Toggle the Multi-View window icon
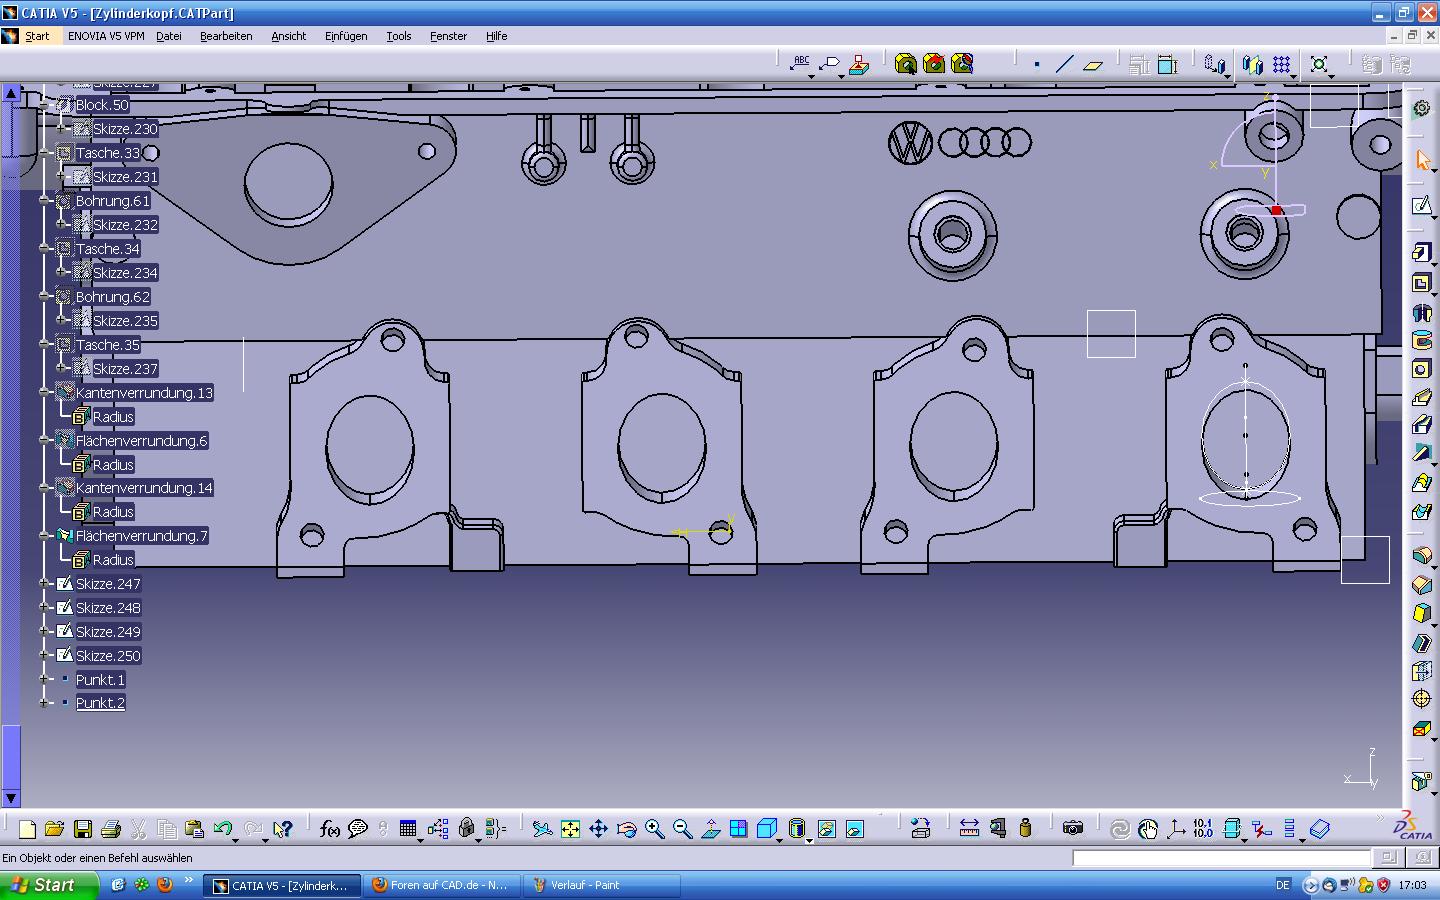Screen dimensions: 1440x900 tap(738, 829)
